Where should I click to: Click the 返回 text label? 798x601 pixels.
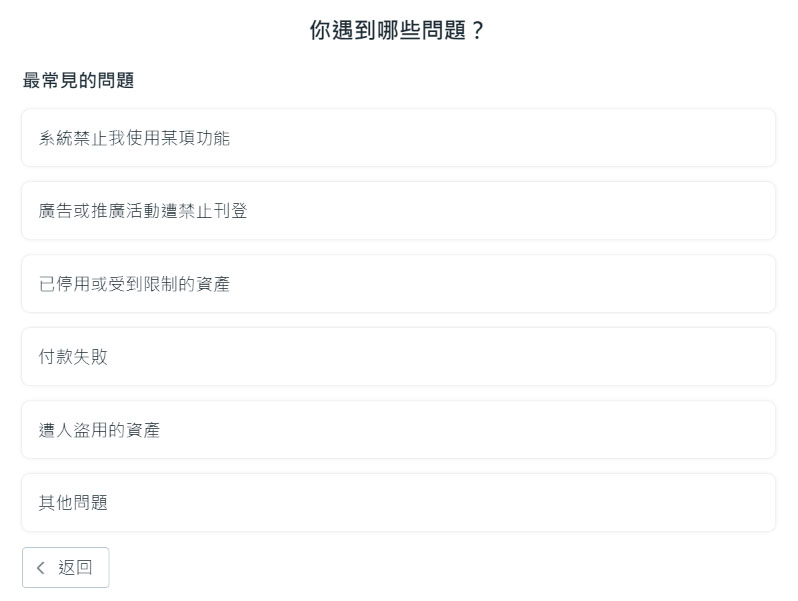75,567
